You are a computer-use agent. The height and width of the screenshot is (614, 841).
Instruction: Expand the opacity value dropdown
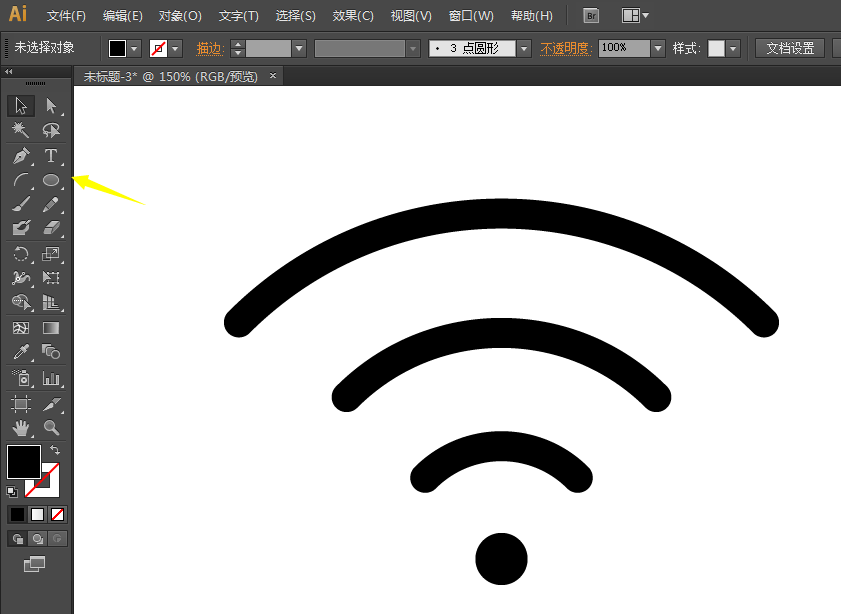657,48
